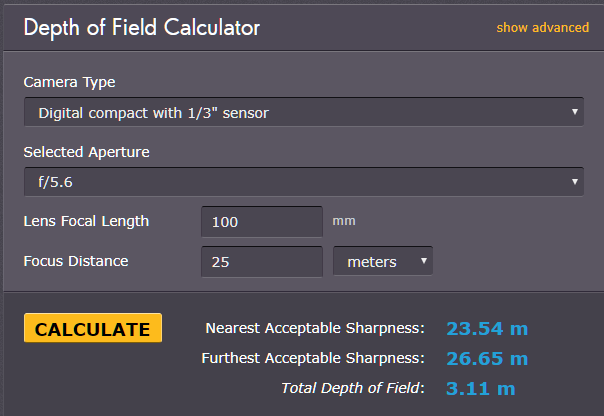Image resolution: width=604 pixels, height=416 pixels.
Task: Click the Furthest Acceptable Sharpness value 26.65 m
Action: pos(486,358)
